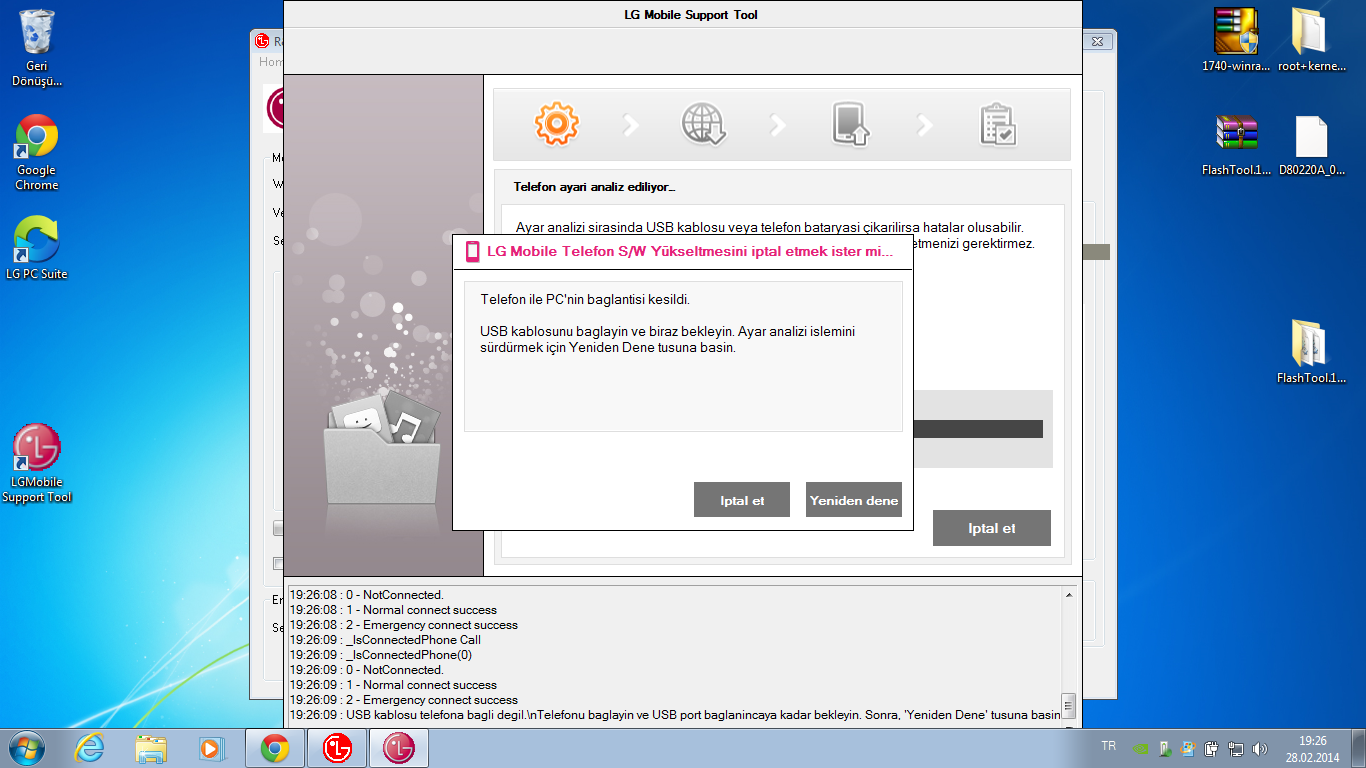Launch Internet Explorer from taskbar
This screenshot has height=768, width=1366.
(89, 748)
